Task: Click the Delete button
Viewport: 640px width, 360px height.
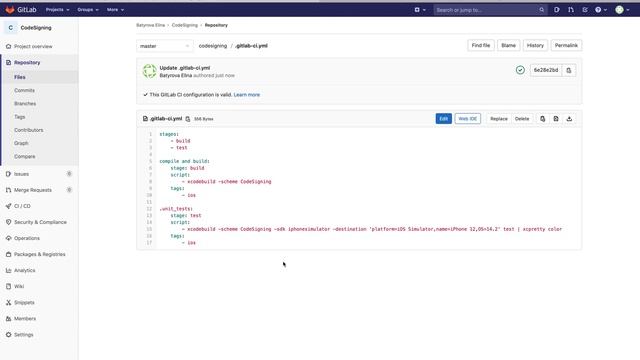Action: click(x=522, y=119)
